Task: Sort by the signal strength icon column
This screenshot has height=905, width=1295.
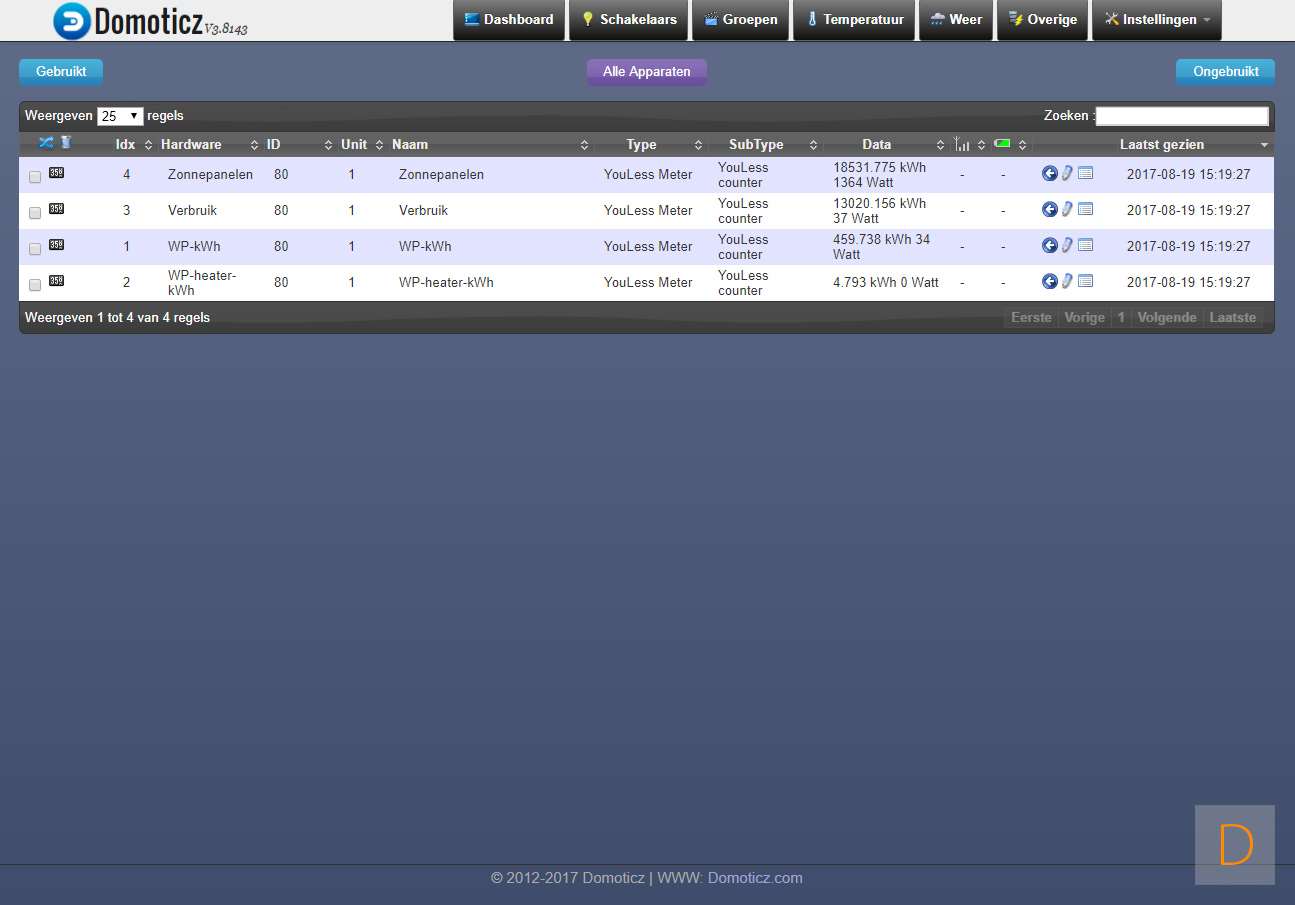Action: [962, 144]
